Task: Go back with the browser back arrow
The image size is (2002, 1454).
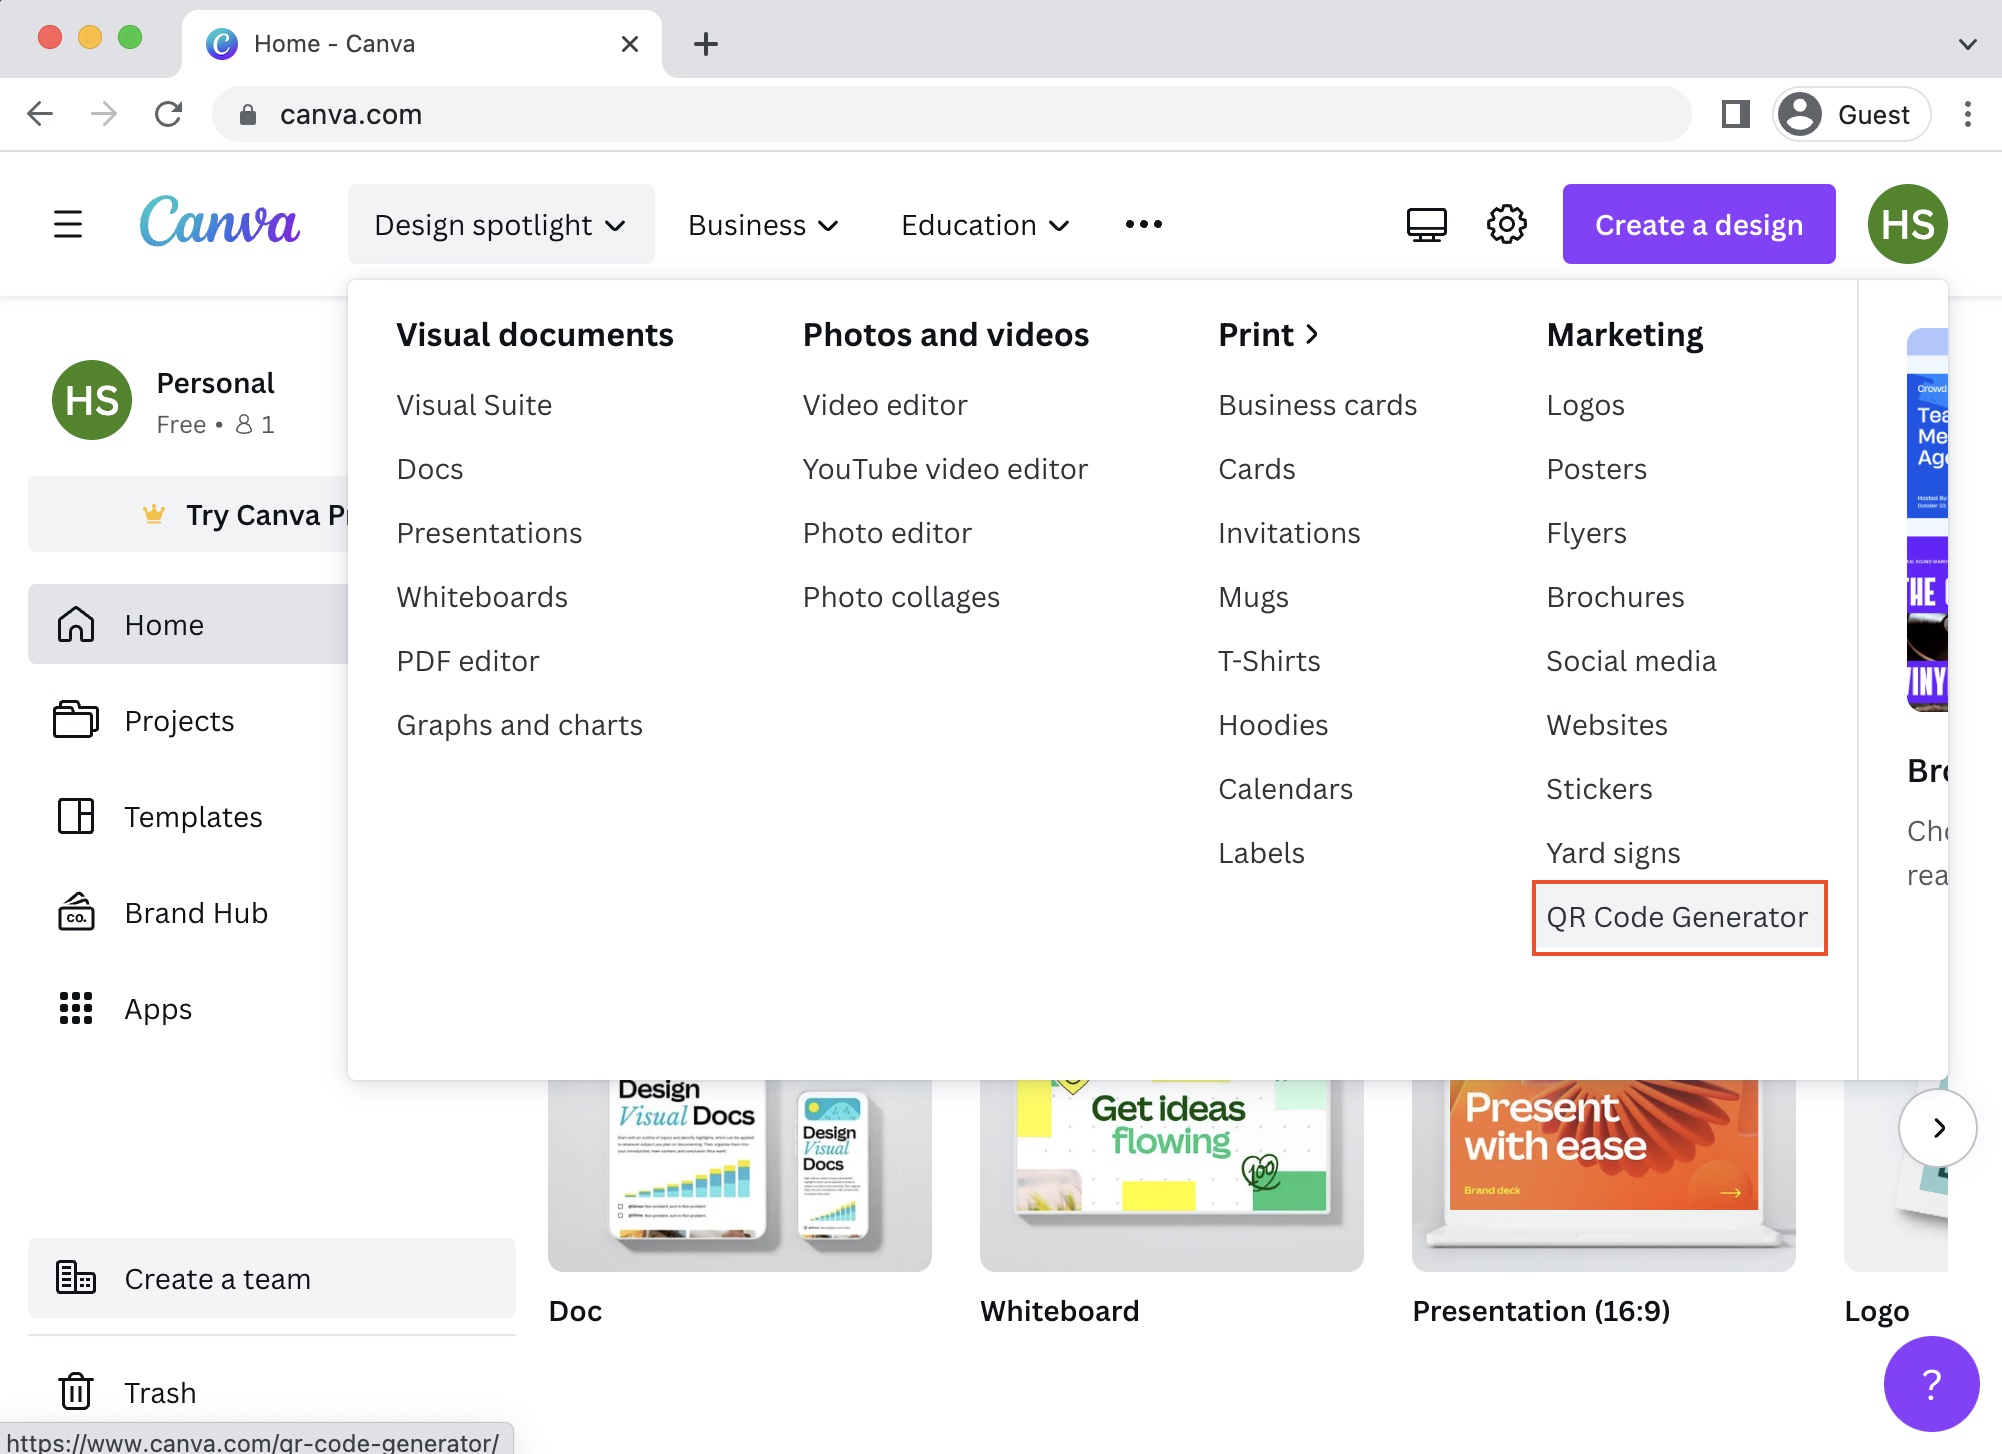Action: tap(40, 114)
